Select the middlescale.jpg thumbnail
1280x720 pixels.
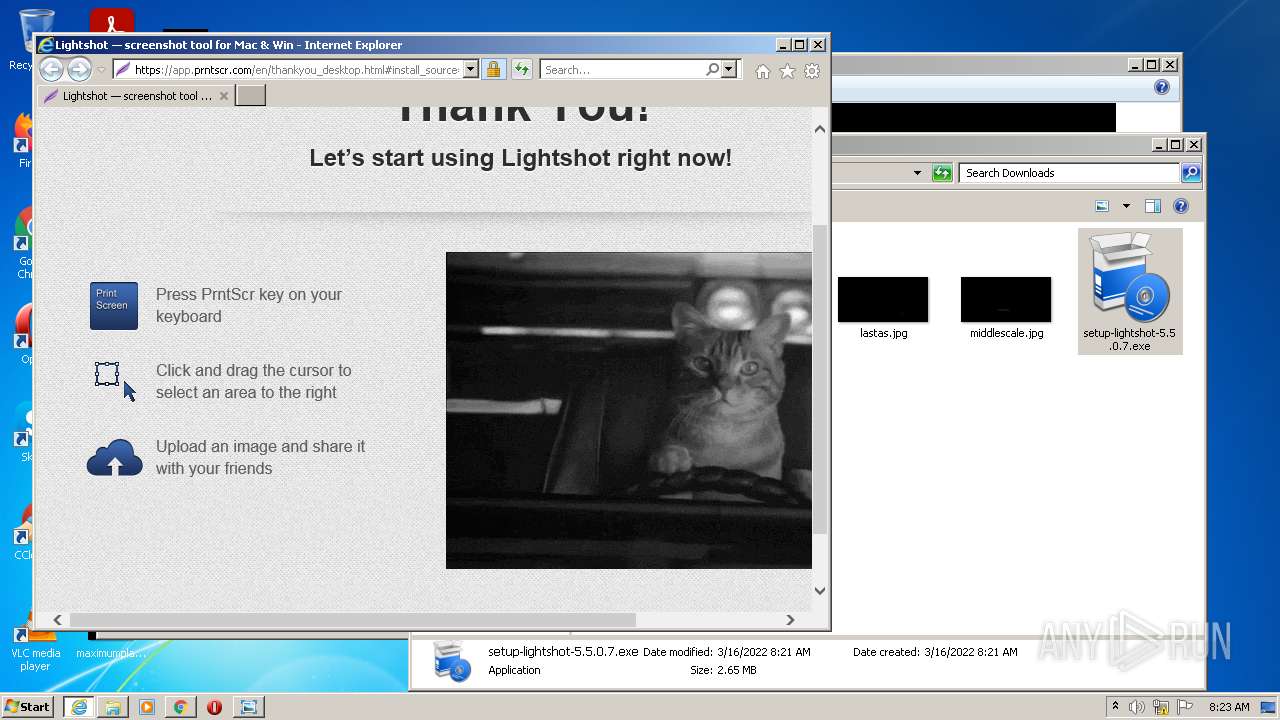pyautogui.click(x=1006, y=300)
